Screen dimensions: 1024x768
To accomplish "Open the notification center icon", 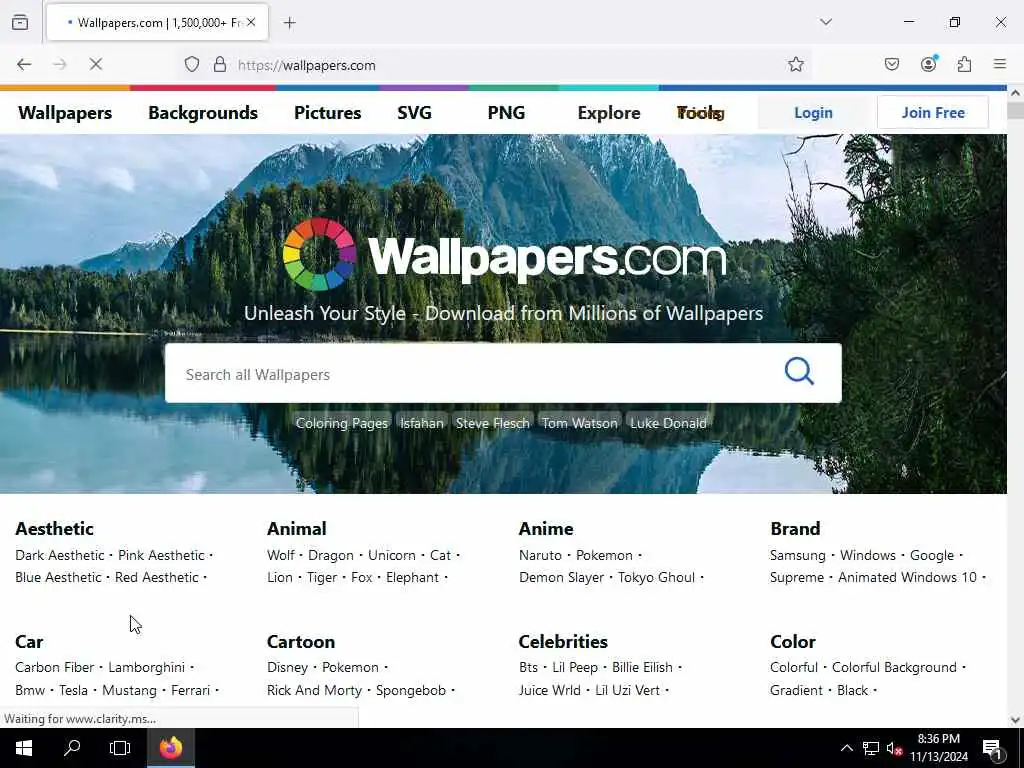I will (992, 749).
